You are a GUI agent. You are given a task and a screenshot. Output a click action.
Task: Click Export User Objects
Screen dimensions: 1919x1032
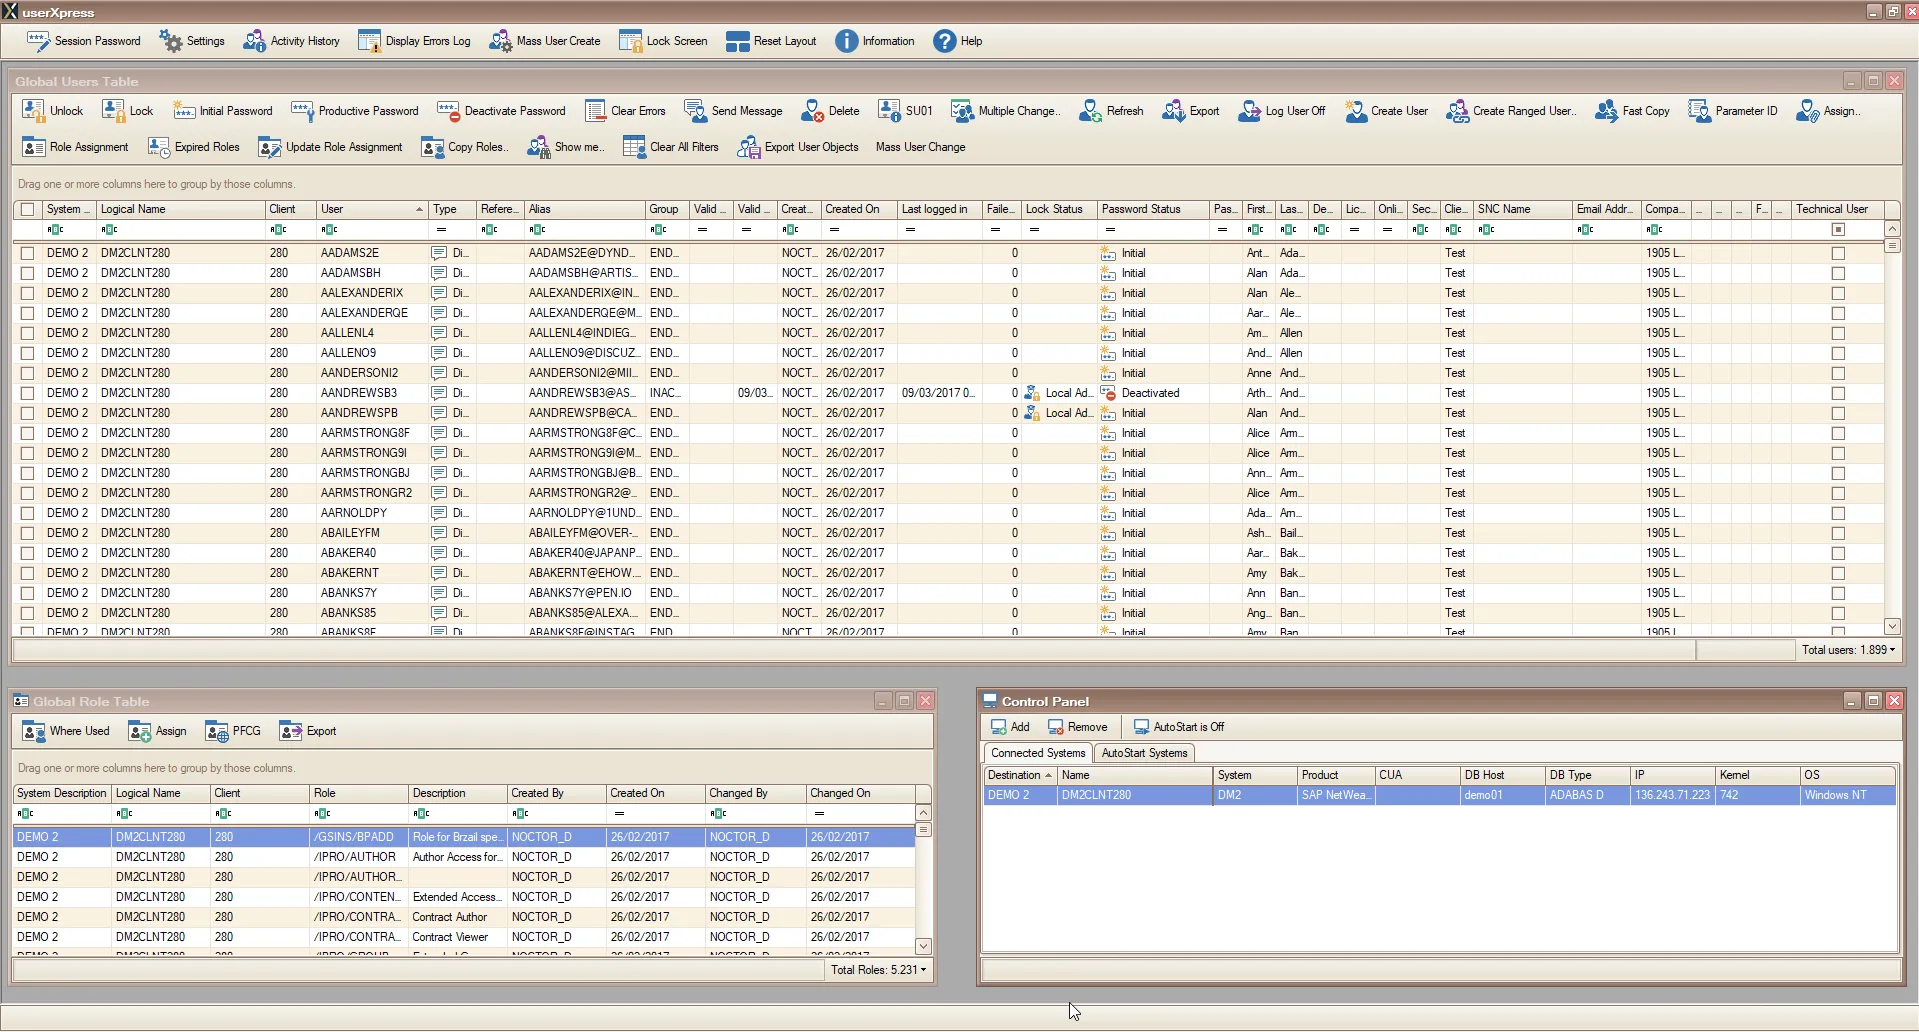coord(798,147)
